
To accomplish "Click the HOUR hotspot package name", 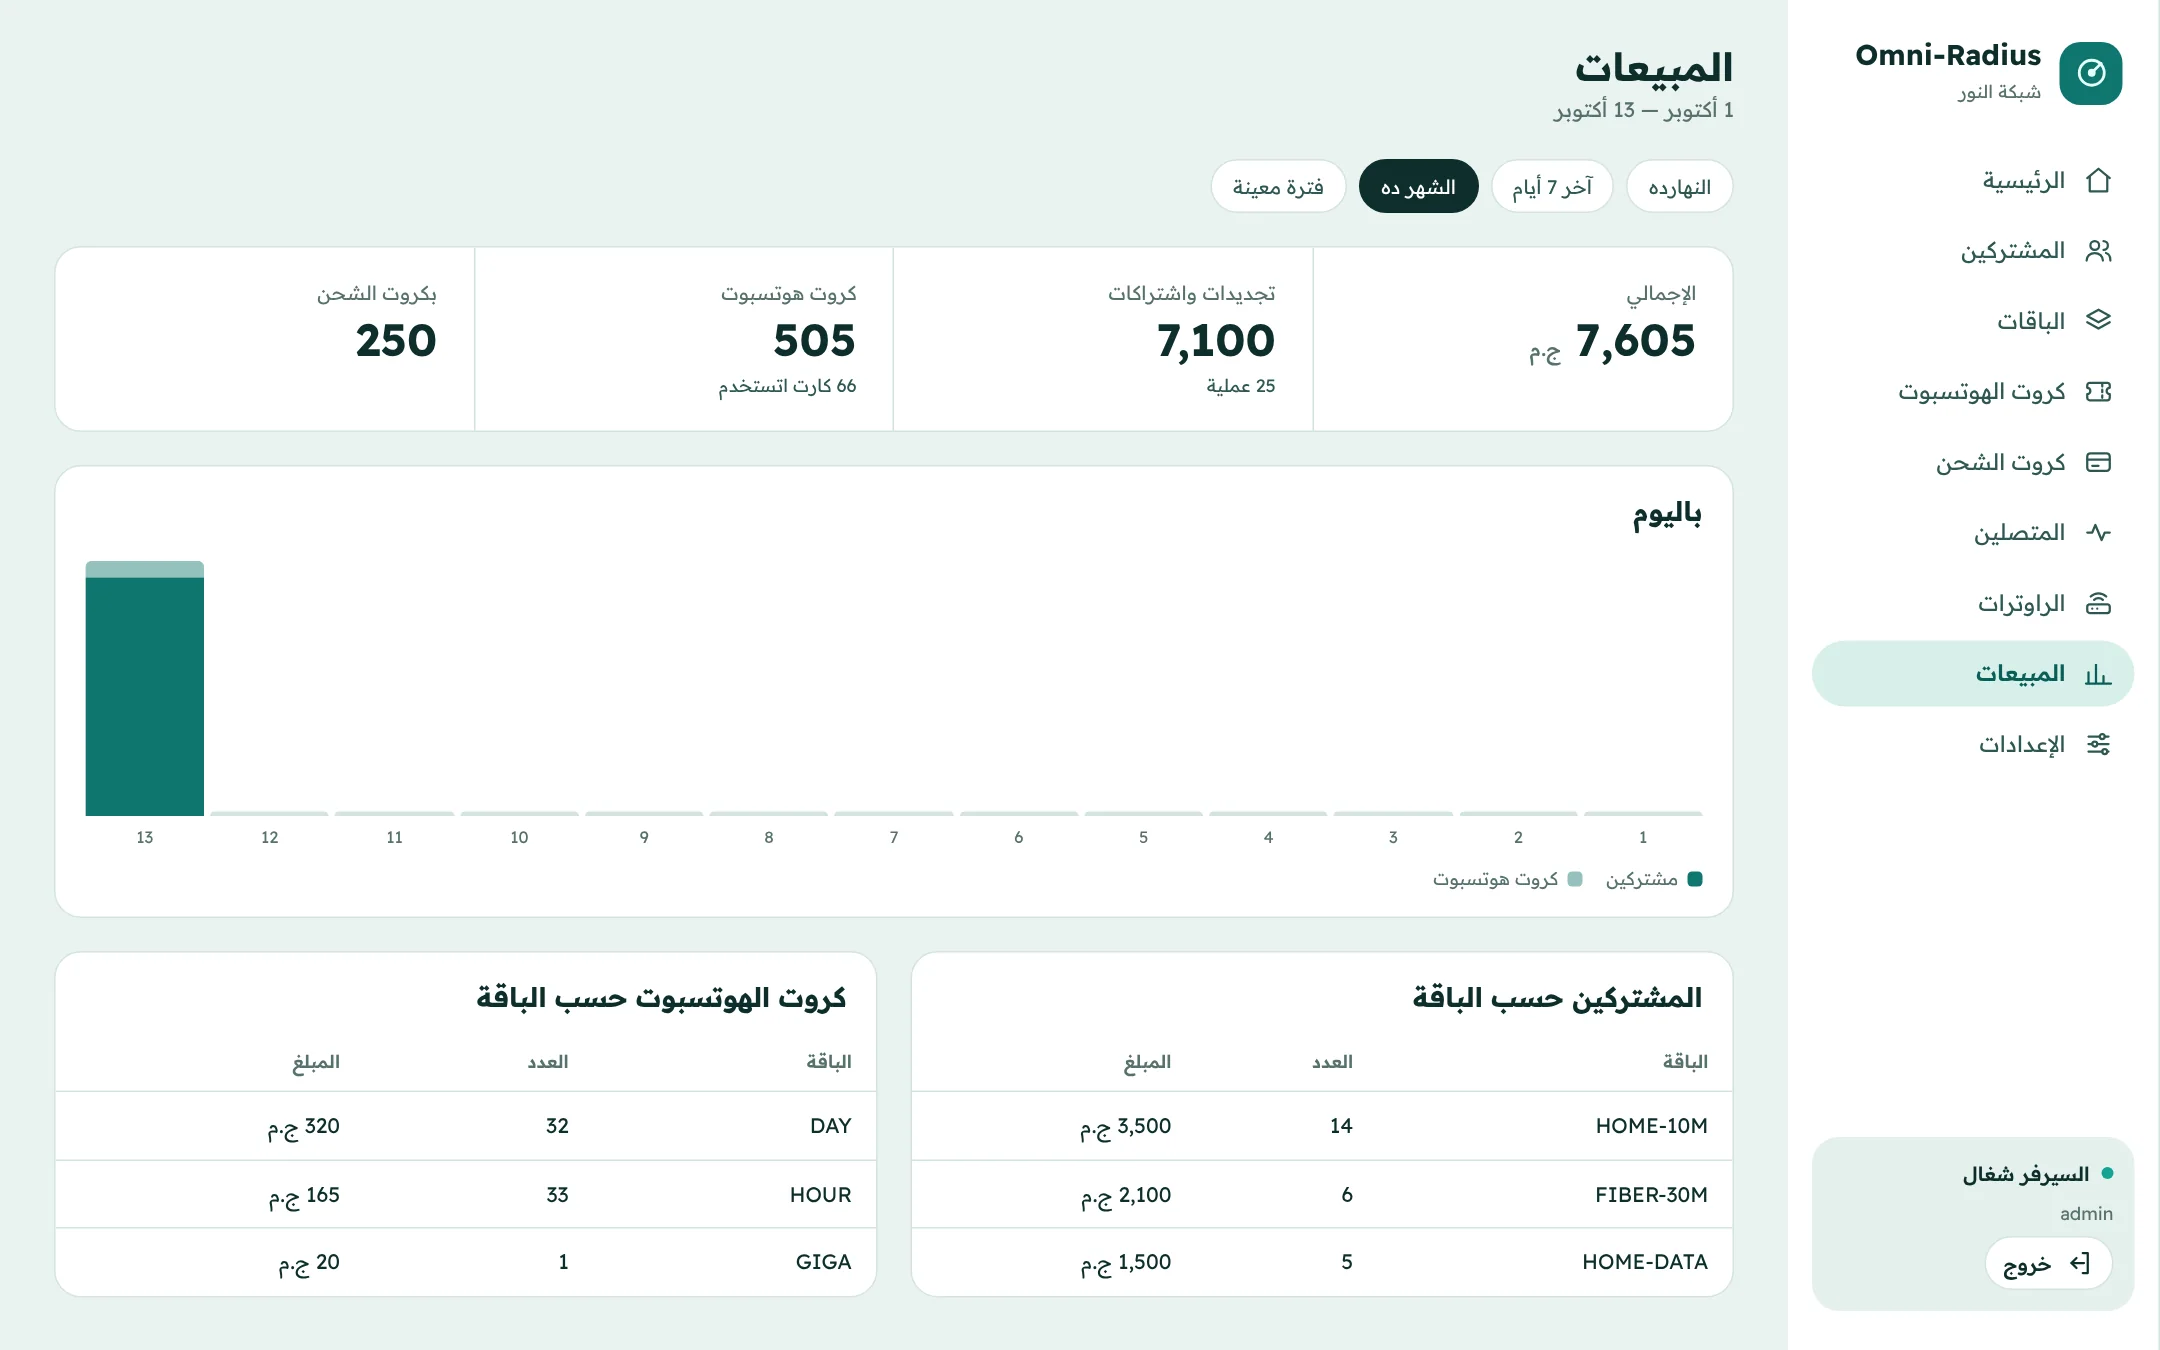I will tap(821, 1195).
